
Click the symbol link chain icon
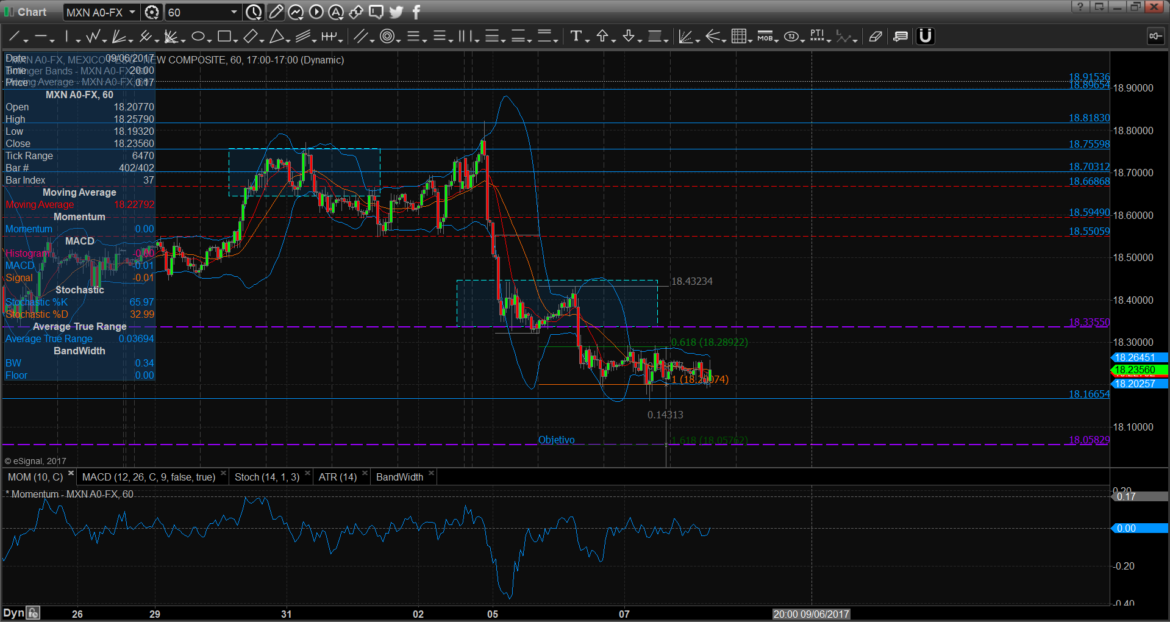356,12
